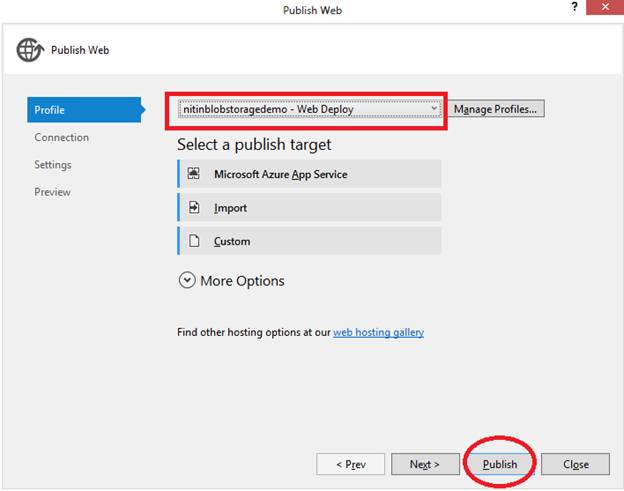This screenshot has width=624, height=491.
Task: Click the Microsoft Azure App Service icon
Action: 194,174
